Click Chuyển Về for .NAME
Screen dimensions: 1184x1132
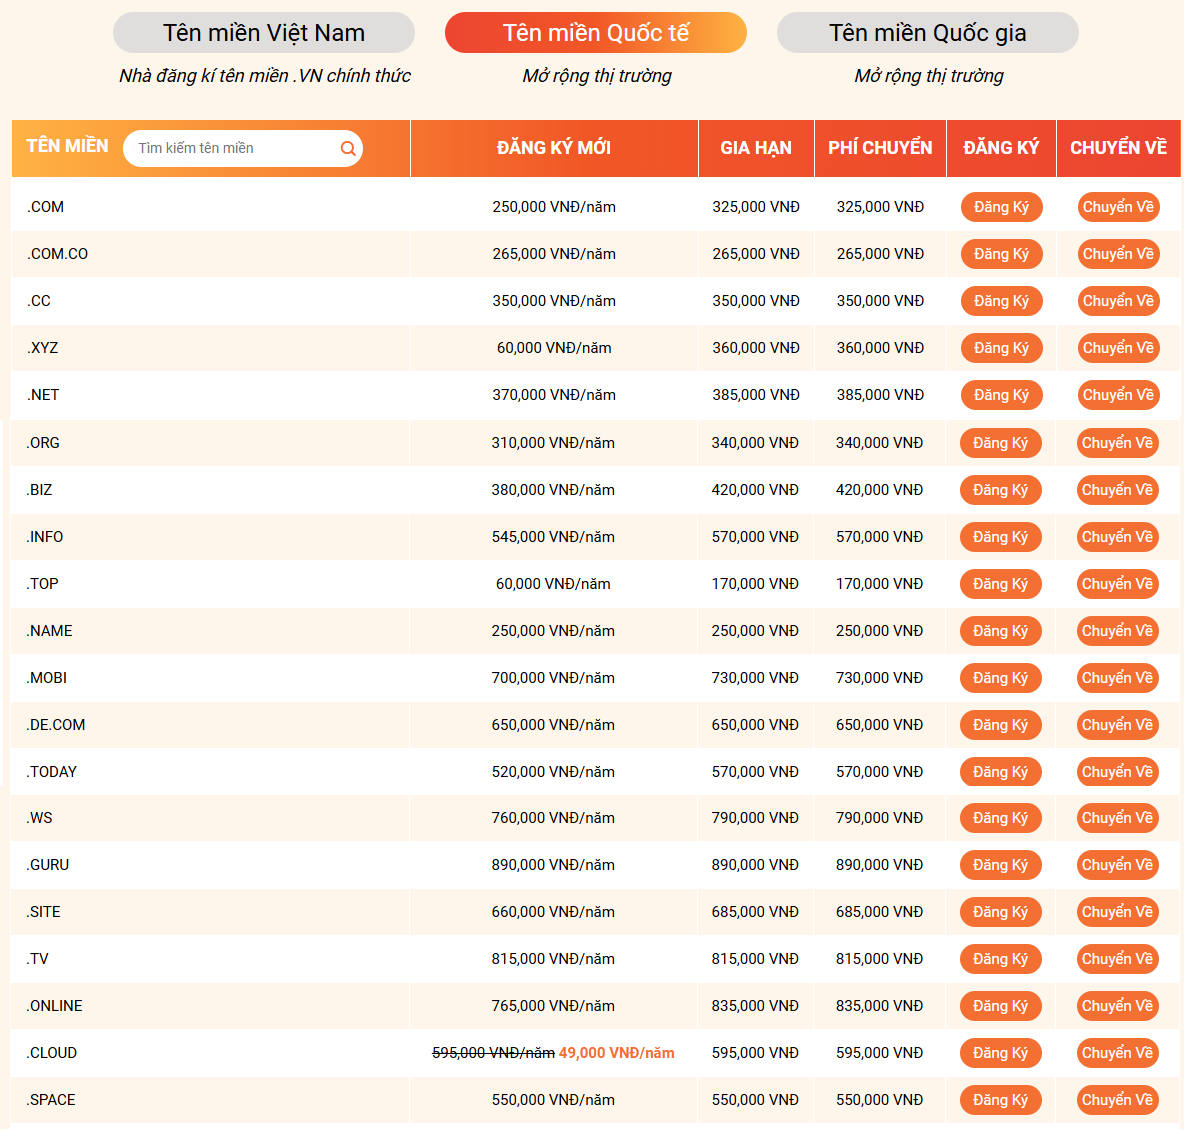1118,631
